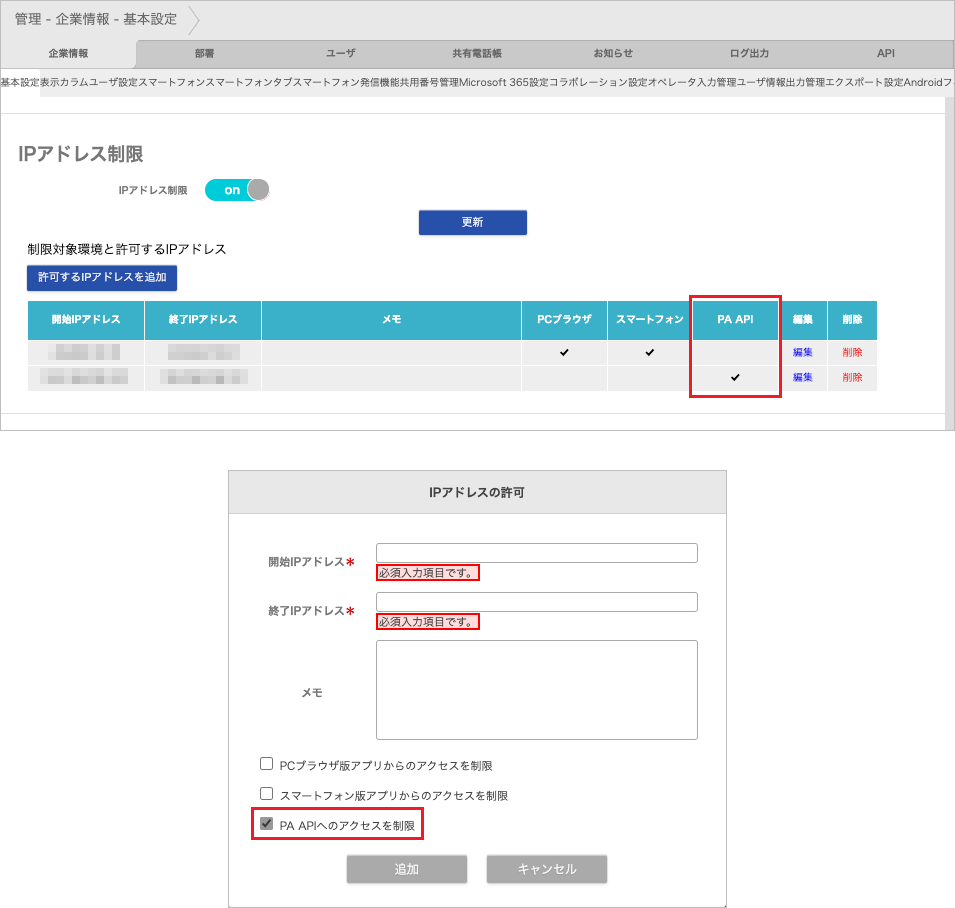Click 編集 link in first IP row
The height and width of the screenshot is (908, 955).
pyautogui.click(x=802, y=352)
